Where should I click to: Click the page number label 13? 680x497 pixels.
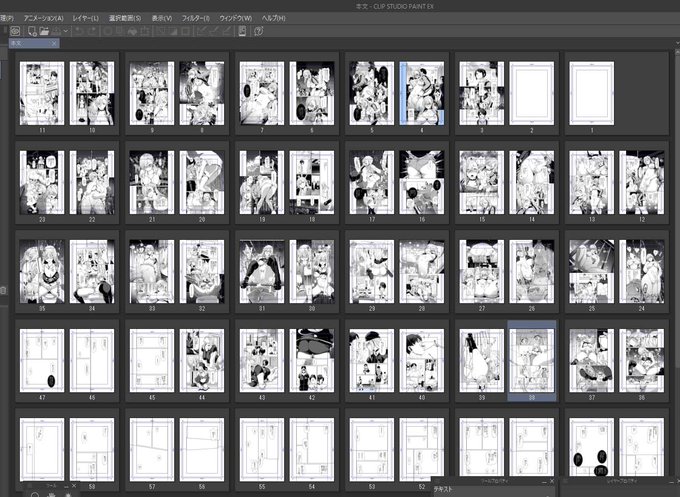click(x=592, y=219)
